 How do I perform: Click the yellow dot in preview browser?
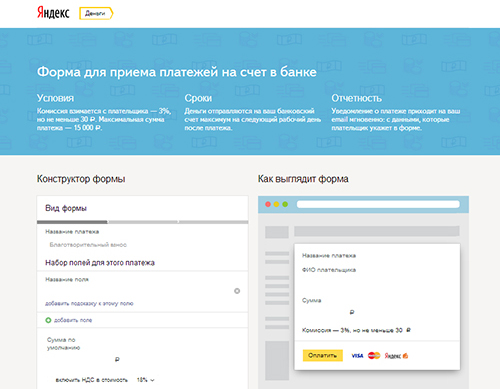[x=276, y=204]
